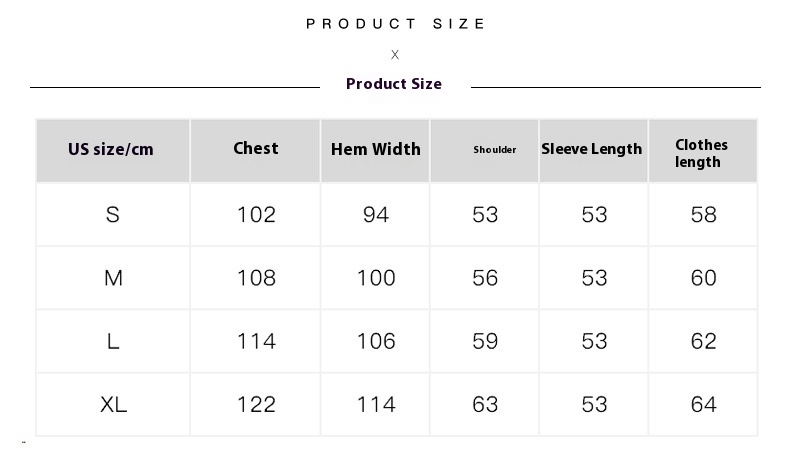Viewport: 790px width, 451px height.
Task: Click shoulder value 59 for size L
Action: [485, 341]
